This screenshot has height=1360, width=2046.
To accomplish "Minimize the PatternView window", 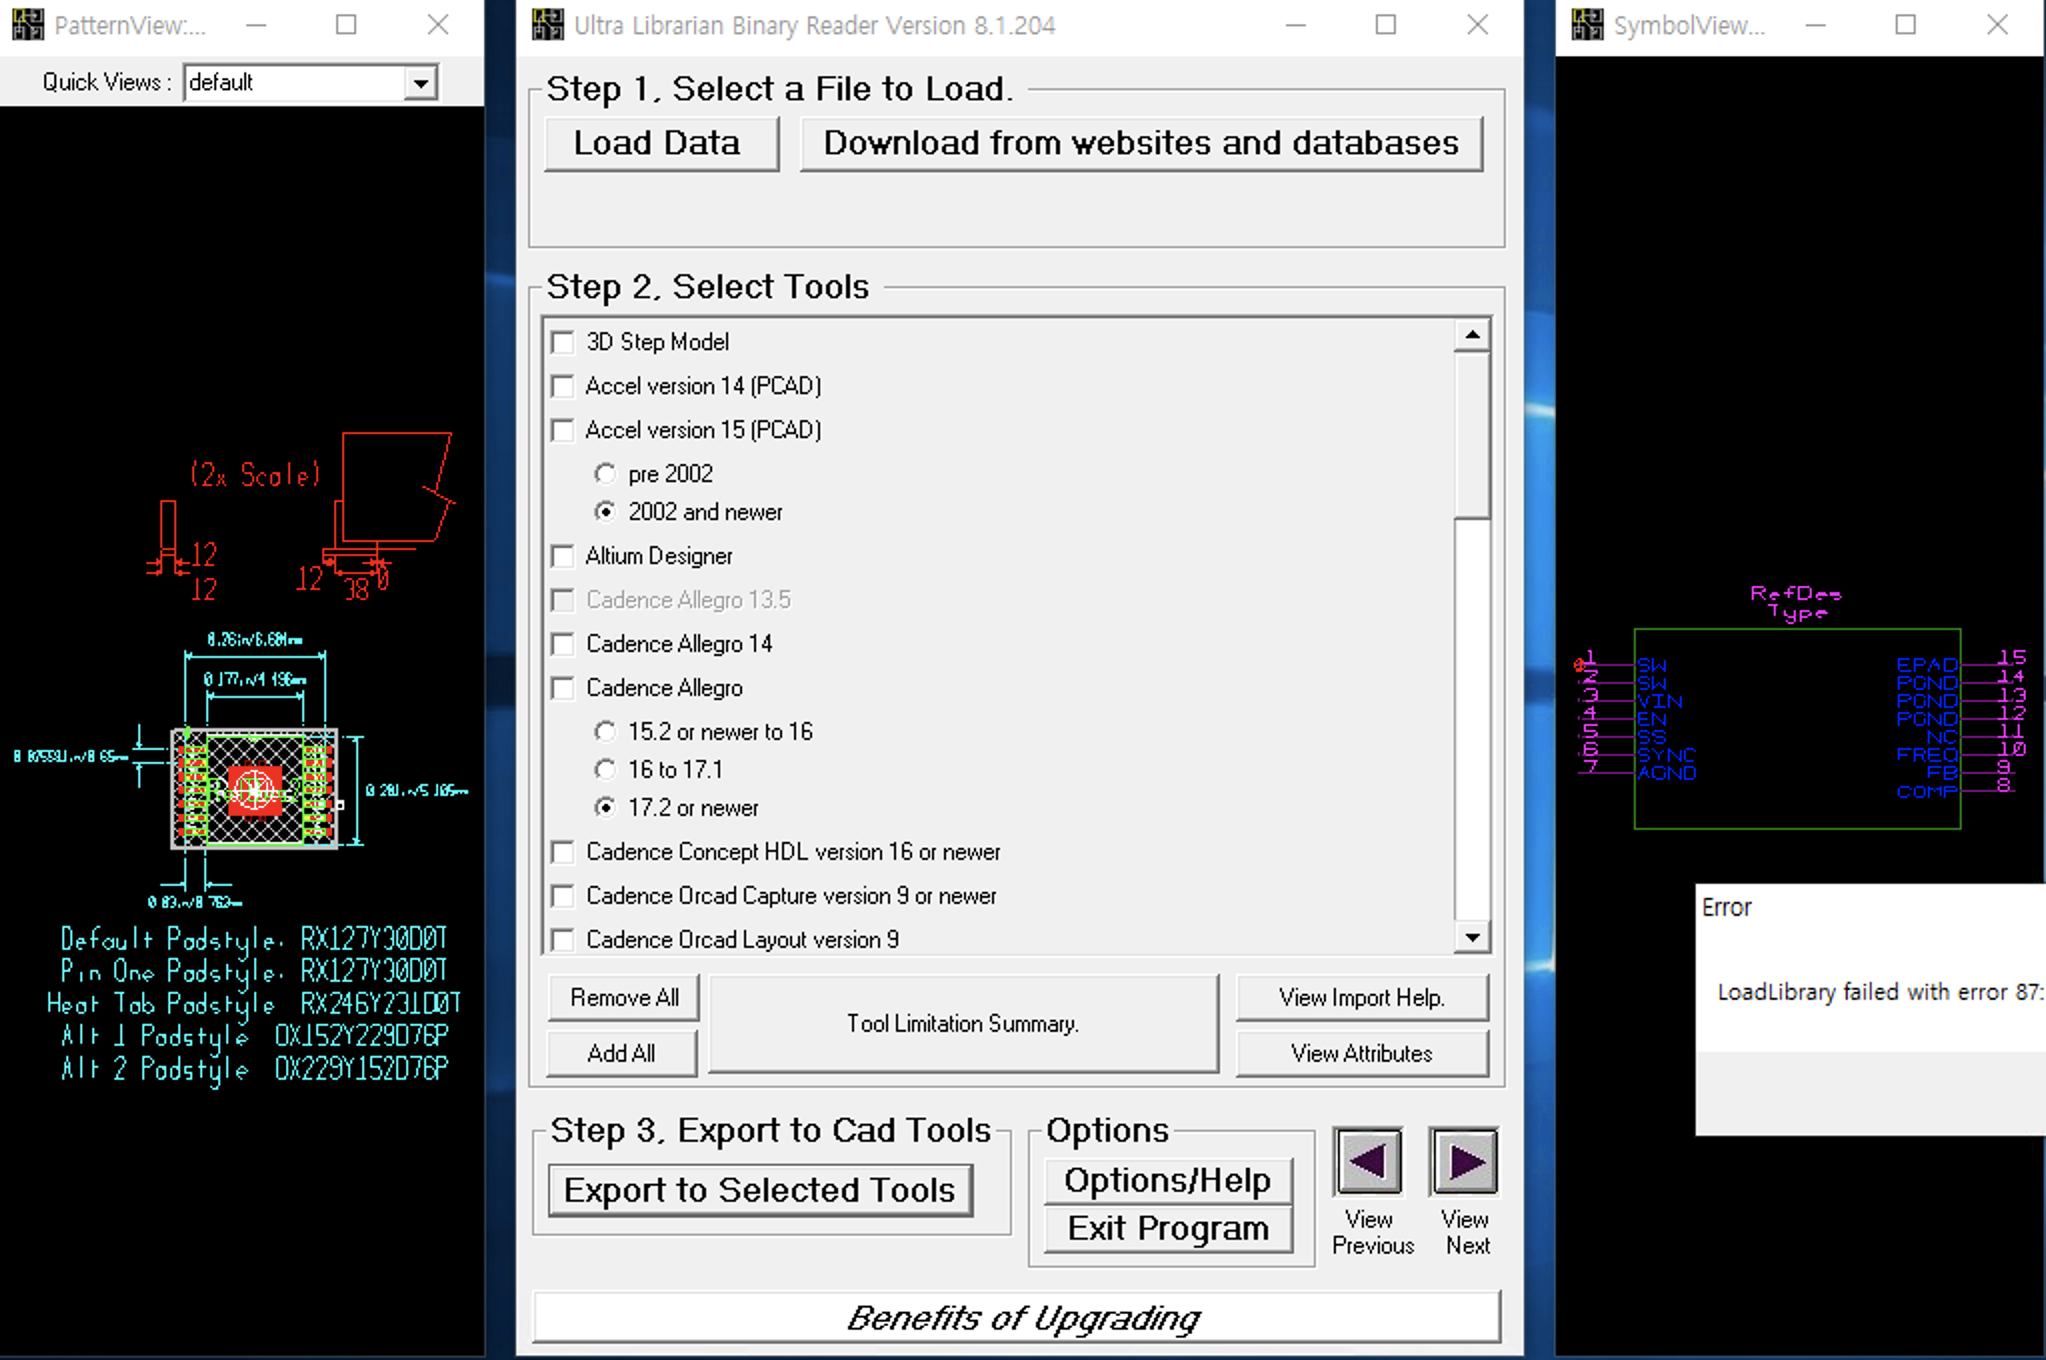I will (x=257, y=25).
